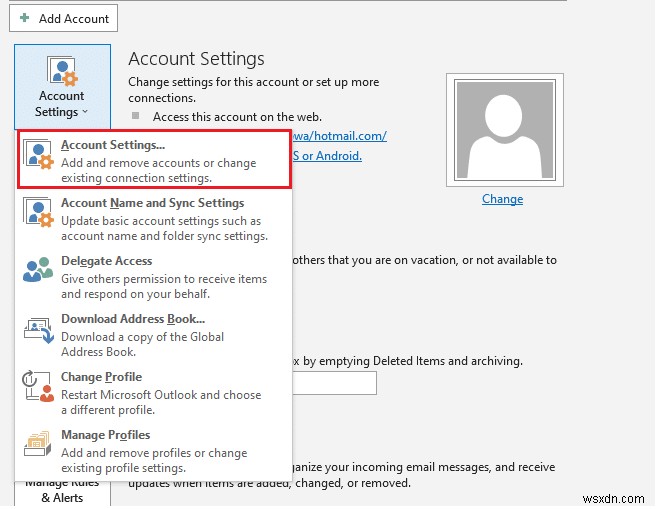Expand the Account Settings dropdown arrow

(85, 112)
